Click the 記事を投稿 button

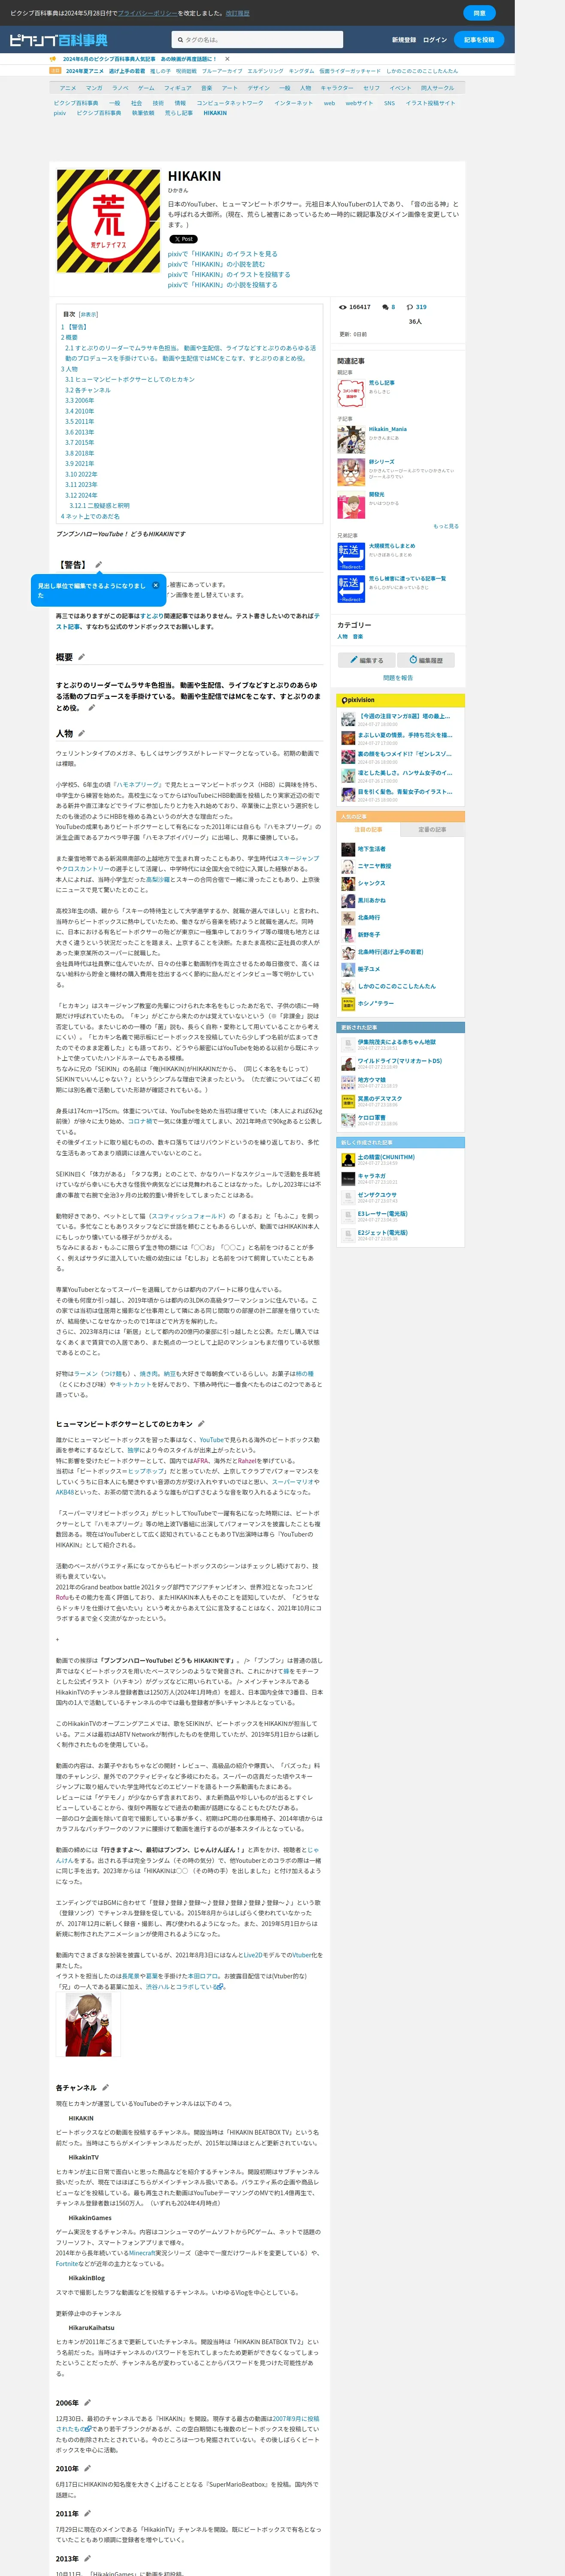(x=479, y=40)
